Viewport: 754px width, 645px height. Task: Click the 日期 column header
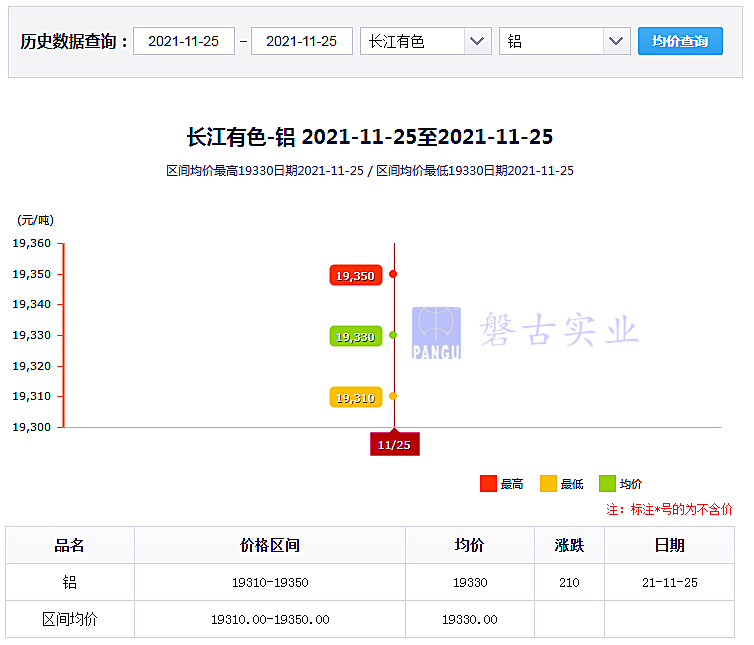tap(669, 545)
